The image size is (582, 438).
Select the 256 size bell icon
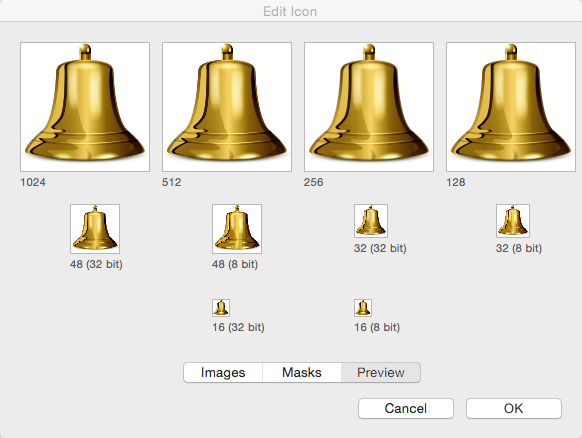[x=369, y=107]
